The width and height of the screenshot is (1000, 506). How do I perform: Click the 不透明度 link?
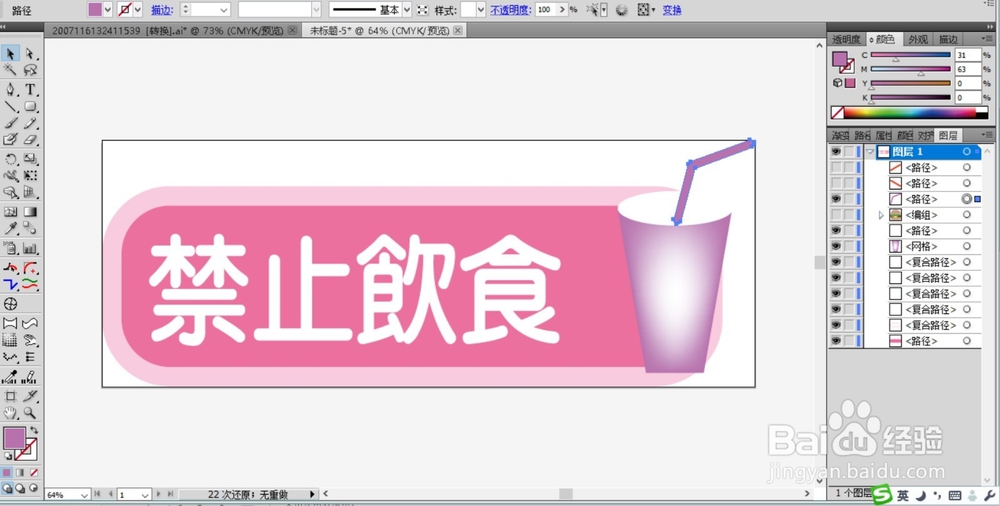511,10
